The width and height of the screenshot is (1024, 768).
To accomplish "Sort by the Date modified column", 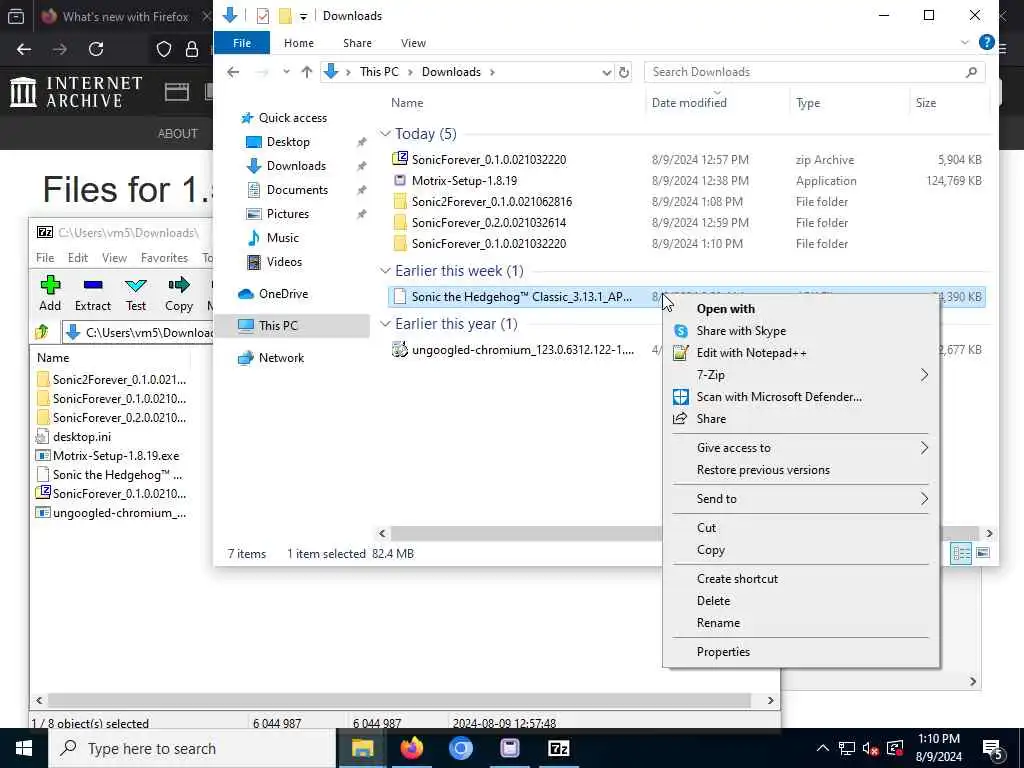I will 689,103.
